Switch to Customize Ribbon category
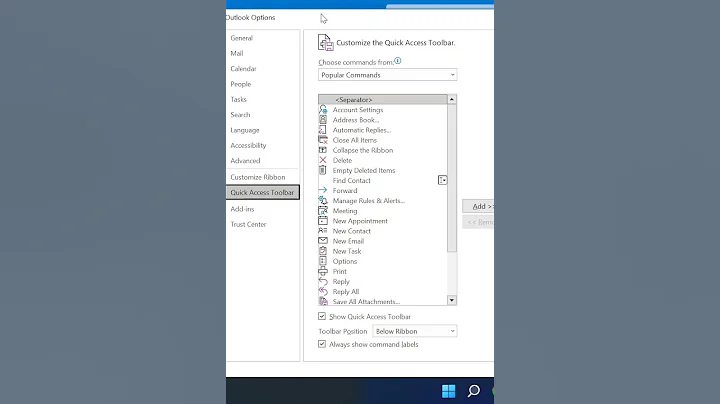Viewport: 720px width, 404px height. pyautogui.click(x=258, y=177)
